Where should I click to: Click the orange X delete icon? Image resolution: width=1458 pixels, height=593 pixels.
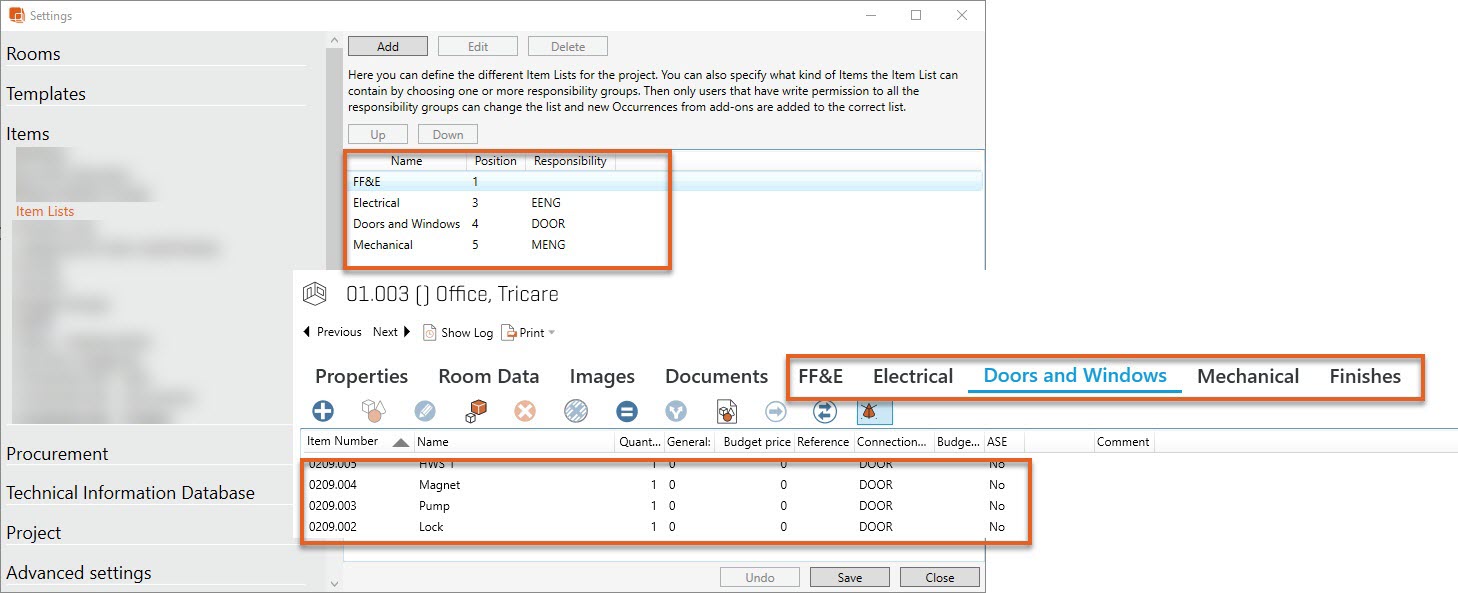pyautogui.click(x=525, y=411)
